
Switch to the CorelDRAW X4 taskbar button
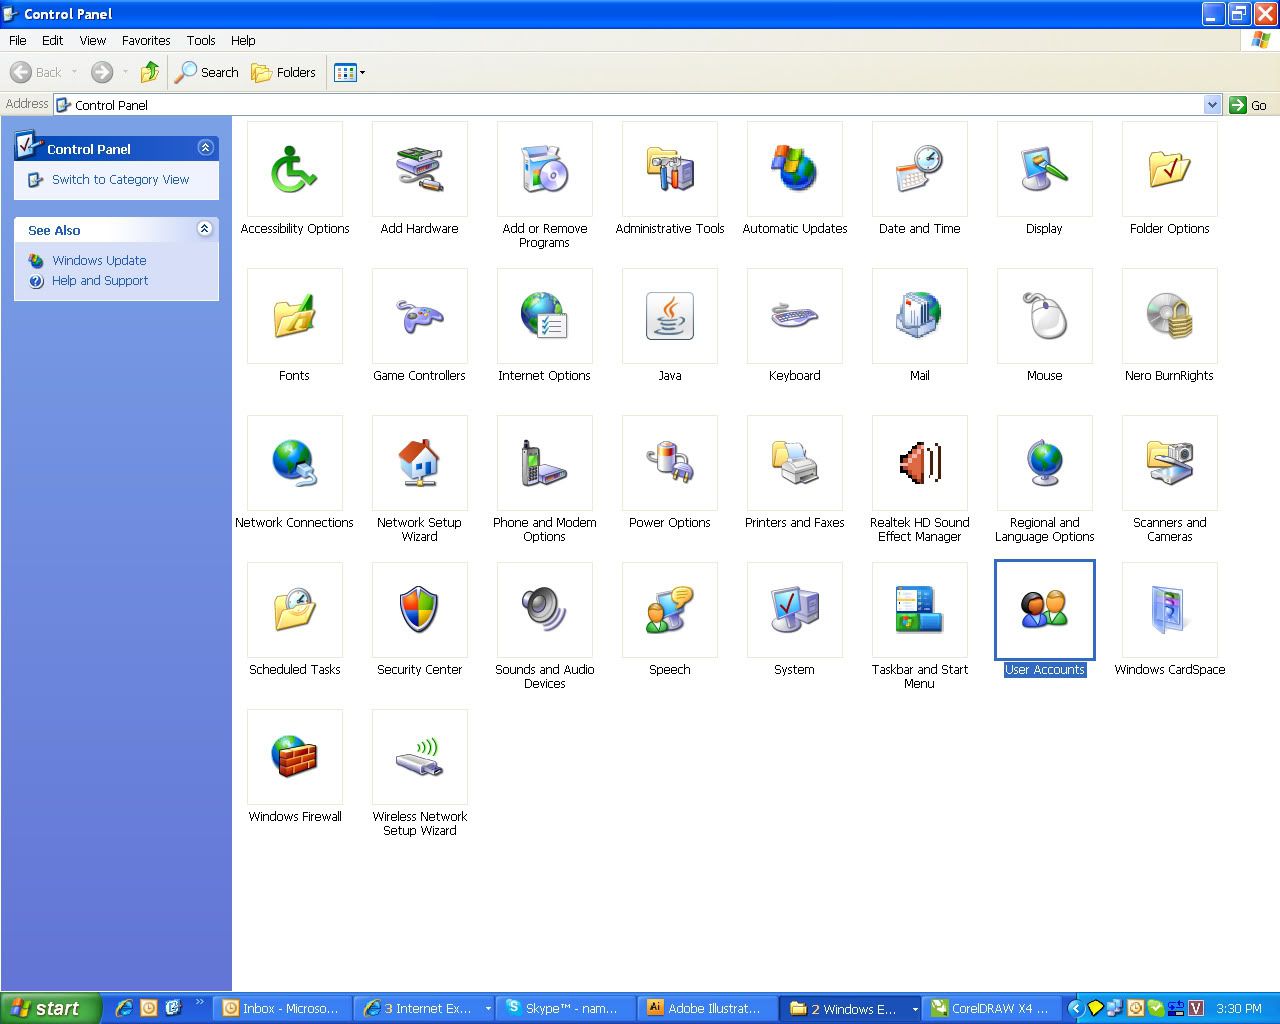tap(993, 1009)
